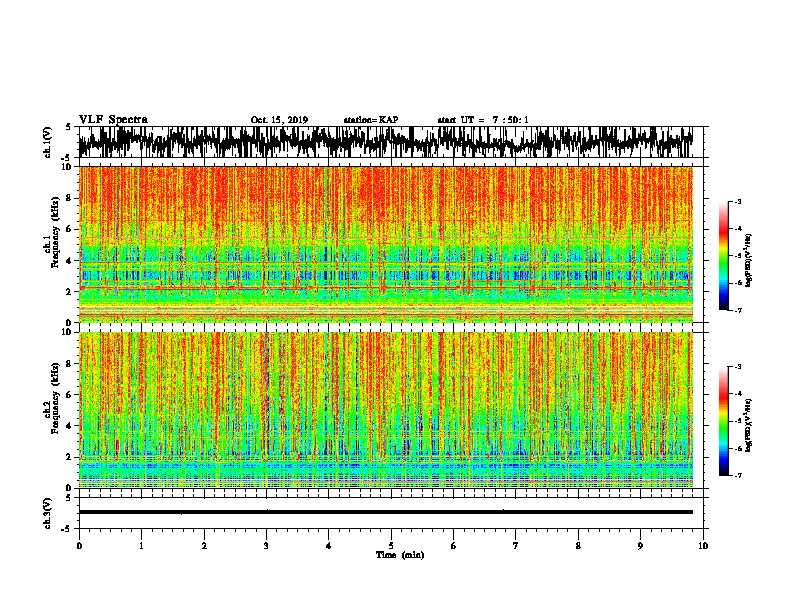Viewport: 792px width, 612px height.
Task: Click time axis tick label "3"
Action: [x=266, y=546]
